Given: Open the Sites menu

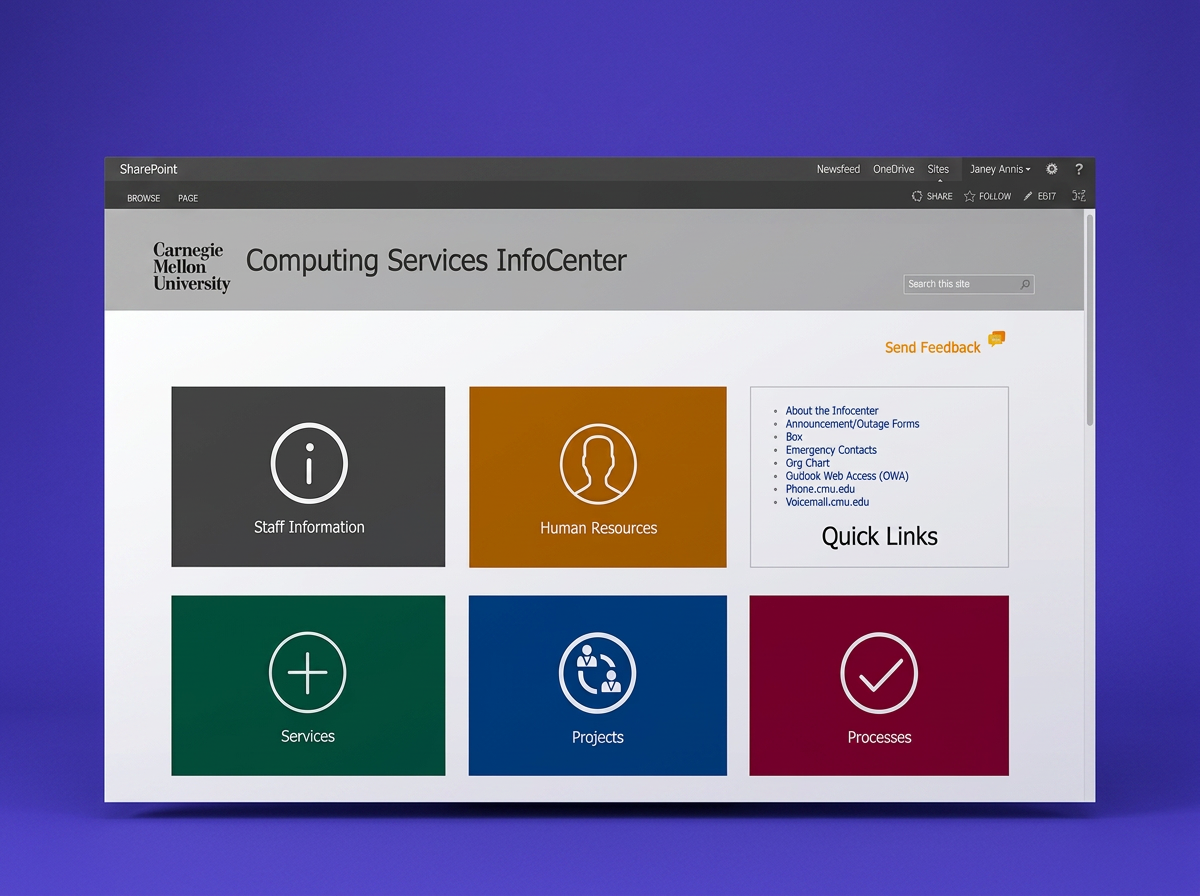Looking at the screenshot, I should (938, 169).
